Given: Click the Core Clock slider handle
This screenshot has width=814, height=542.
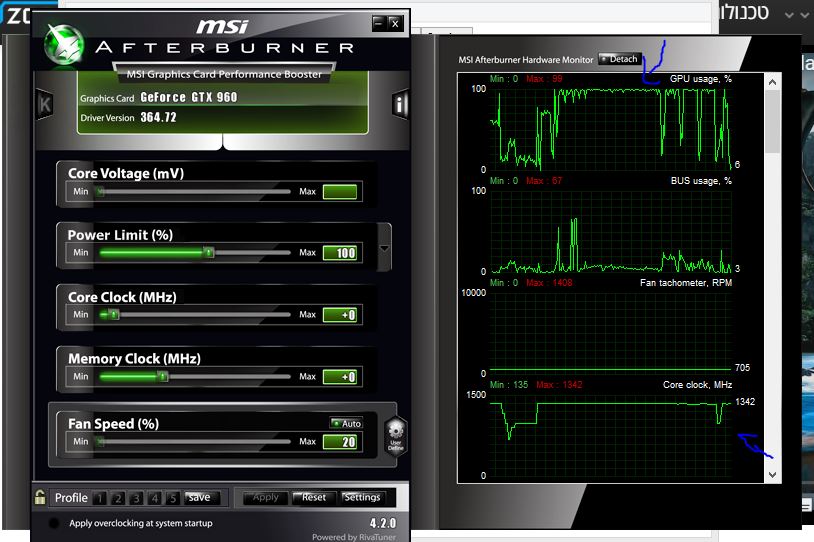Looking at the screenshot, I should click(114, 315).
